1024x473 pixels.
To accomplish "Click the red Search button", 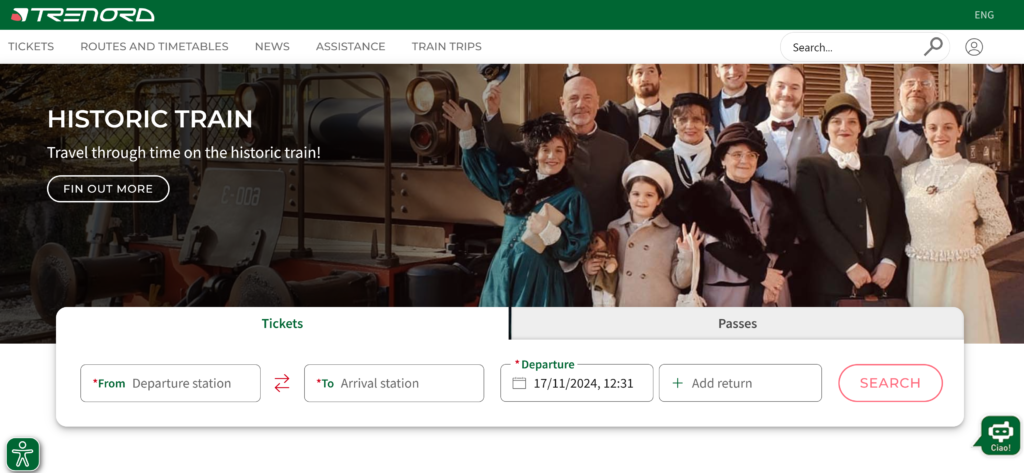I will click(x=890, y=383).
